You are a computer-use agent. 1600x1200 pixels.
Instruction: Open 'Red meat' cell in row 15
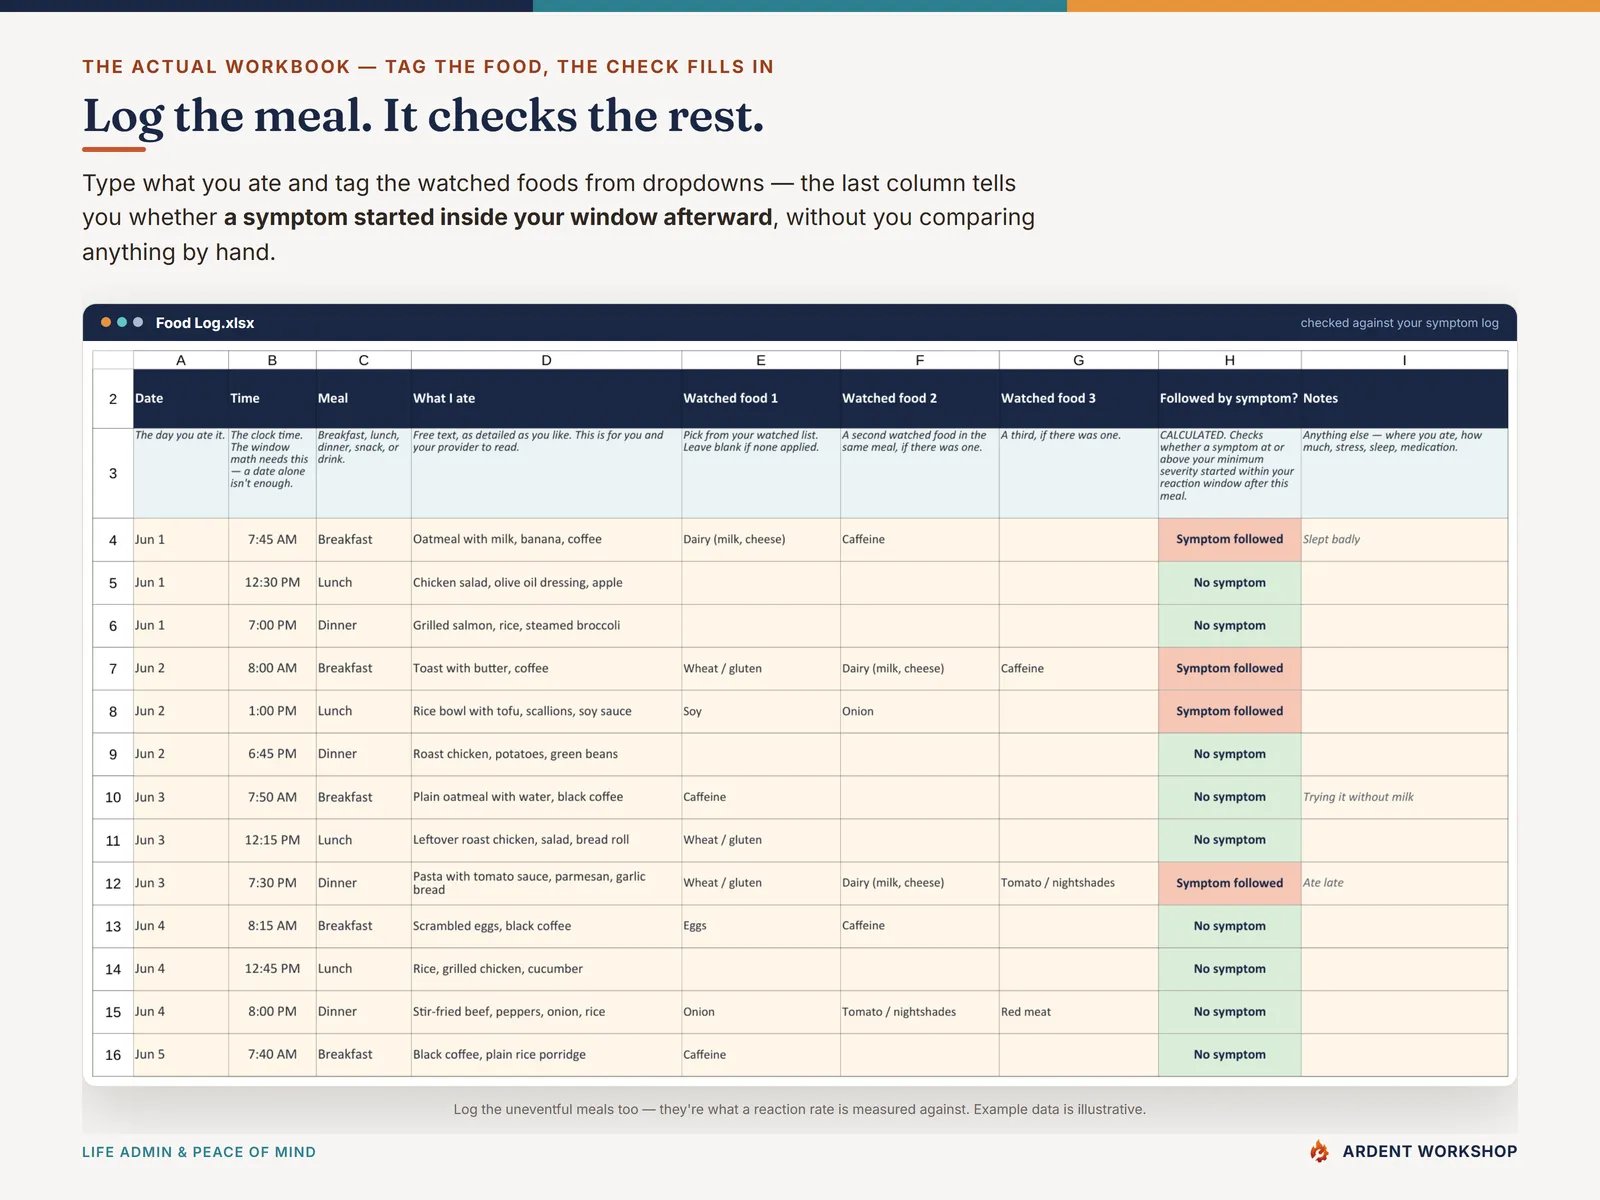1079,1012
